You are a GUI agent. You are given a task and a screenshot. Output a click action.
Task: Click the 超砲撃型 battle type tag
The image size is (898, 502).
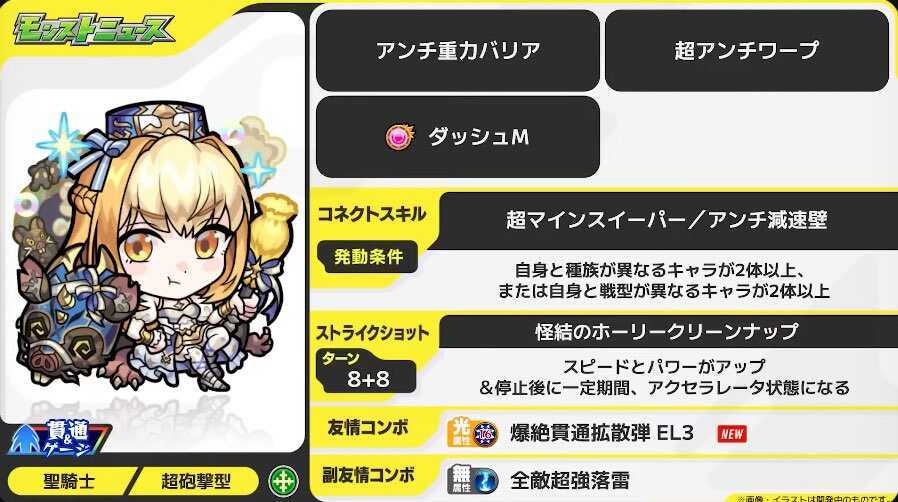(x=196, y=481)
